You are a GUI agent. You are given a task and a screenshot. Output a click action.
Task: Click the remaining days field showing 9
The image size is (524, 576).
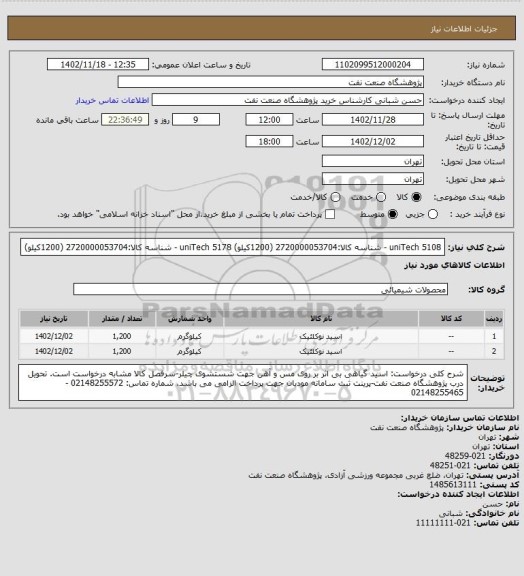pos(196,120)
